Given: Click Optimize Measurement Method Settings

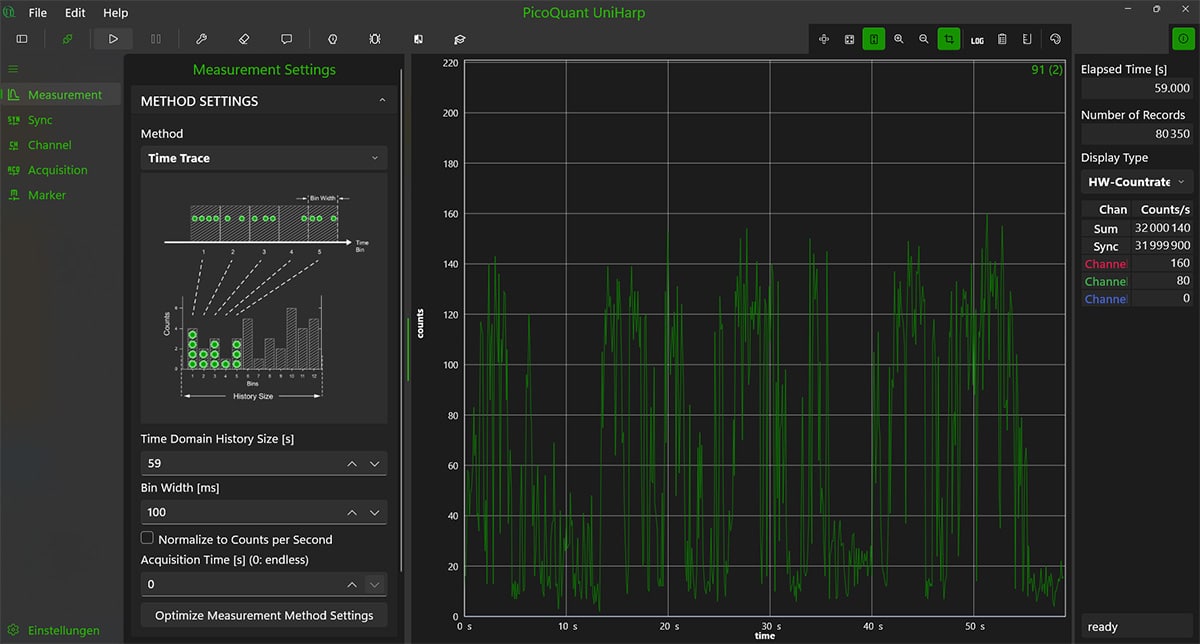Looking at the screenshot, I should pos(263,614).
